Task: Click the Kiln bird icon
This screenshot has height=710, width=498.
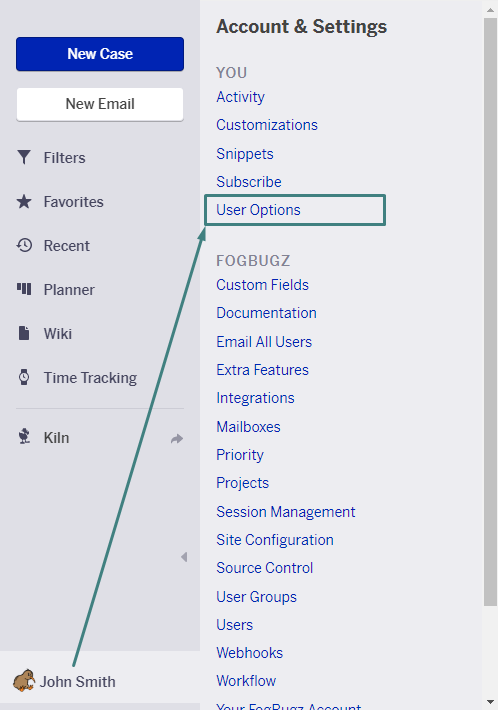Action: pos(24,437)
